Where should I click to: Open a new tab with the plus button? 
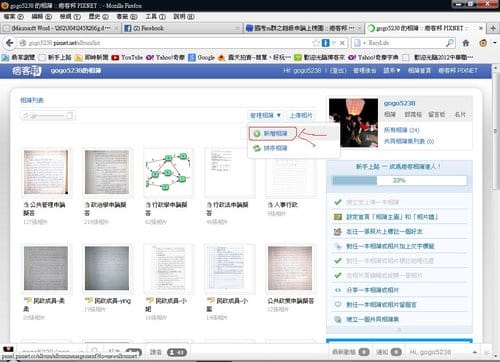coord(493,28)
